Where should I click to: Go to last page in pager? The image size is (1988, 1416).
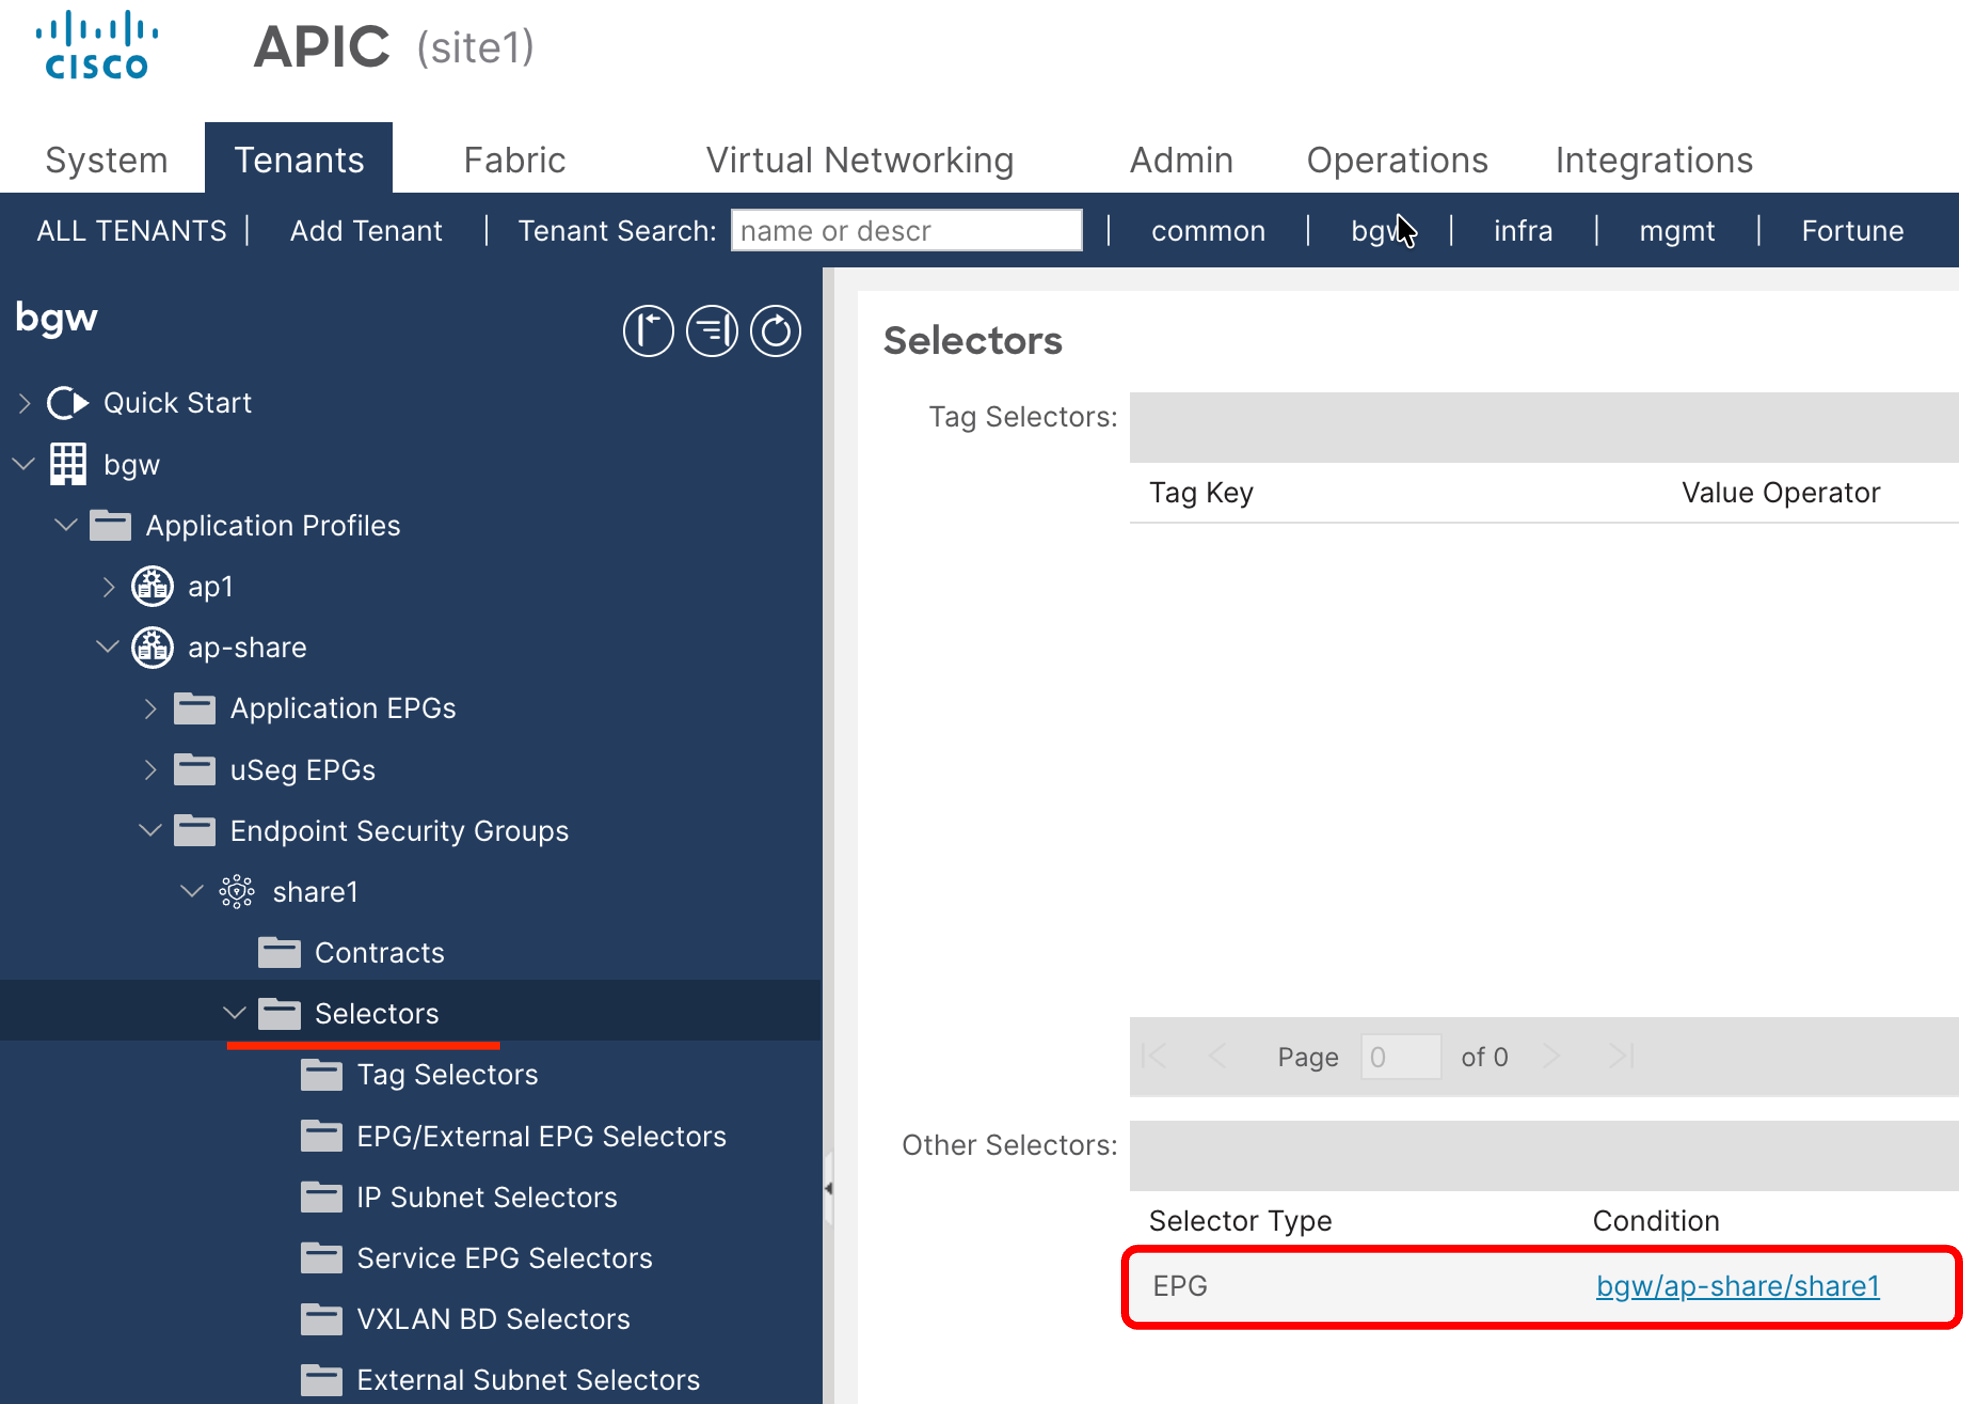click(1621, 1056)
